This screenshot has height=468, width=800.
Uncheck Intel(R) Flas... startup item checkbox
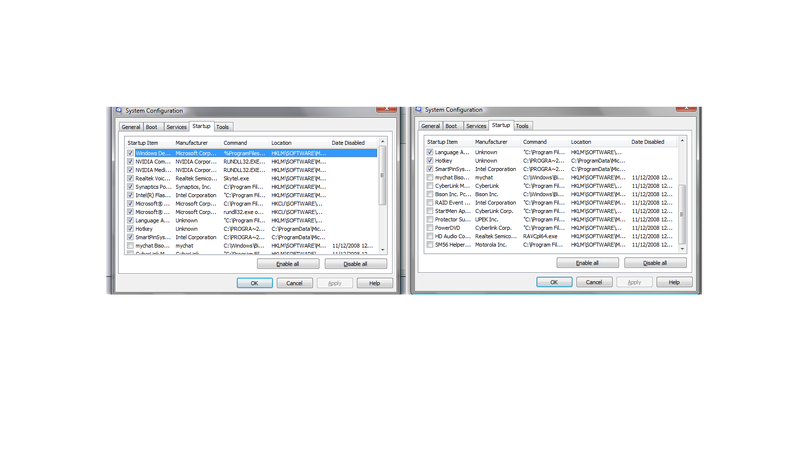pyautogui.click(x=131, y=195)
